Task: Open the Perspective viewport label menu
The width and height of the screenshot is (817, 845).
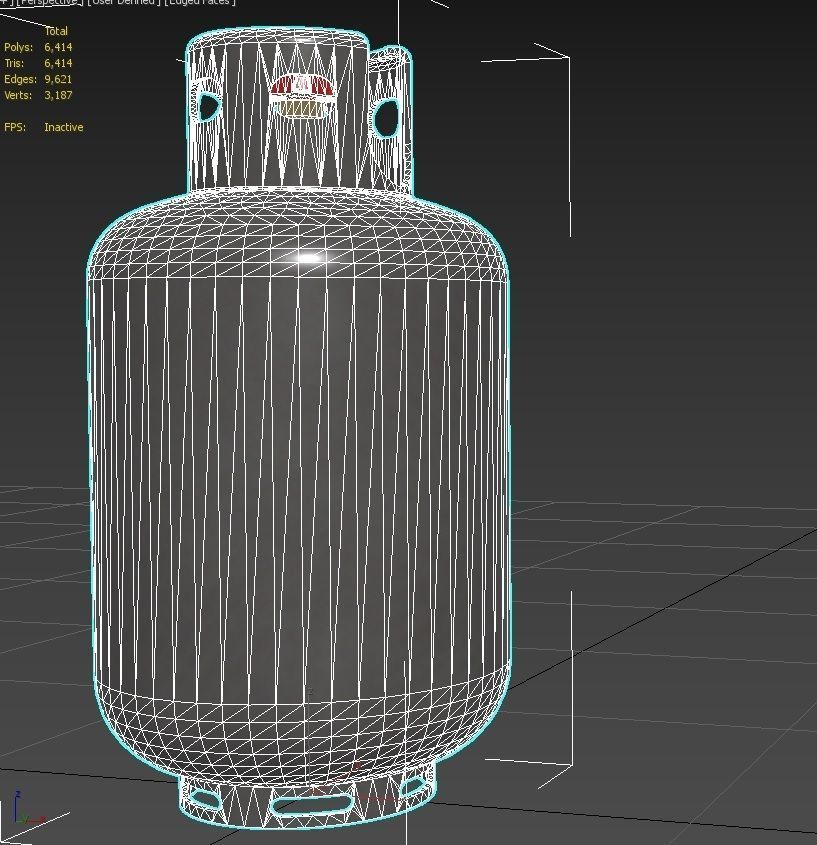Action: (49, 2)
